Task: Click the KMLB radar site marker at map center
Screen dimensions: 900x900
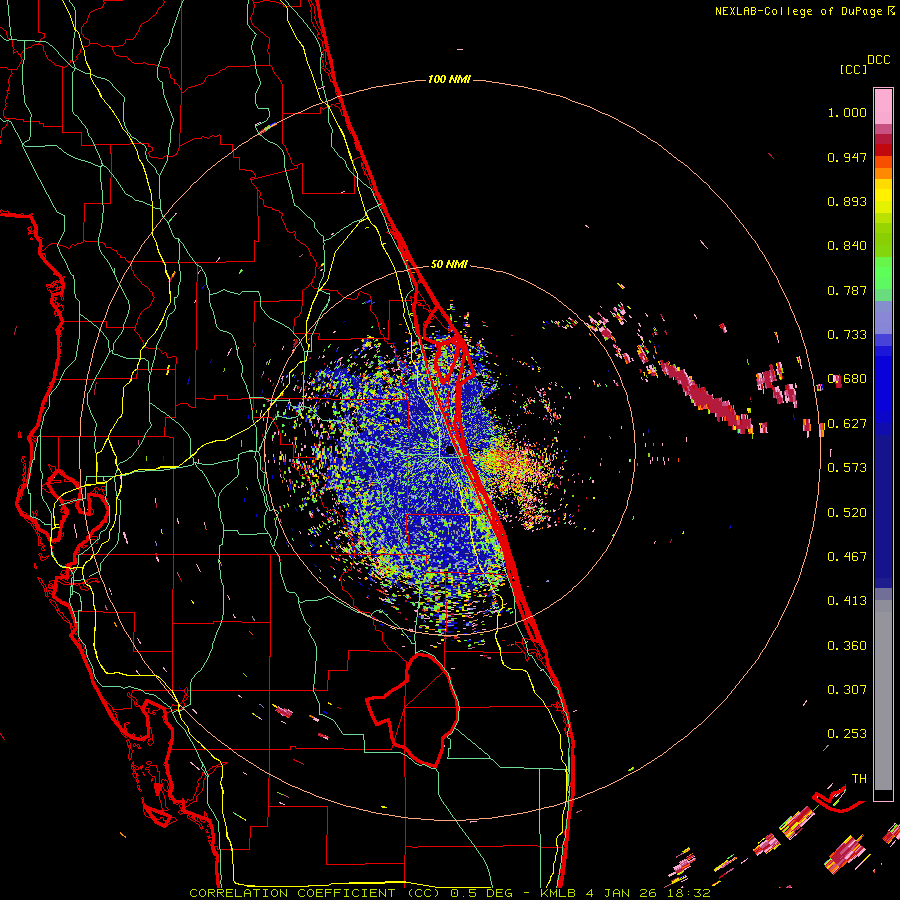Action: 449,451
